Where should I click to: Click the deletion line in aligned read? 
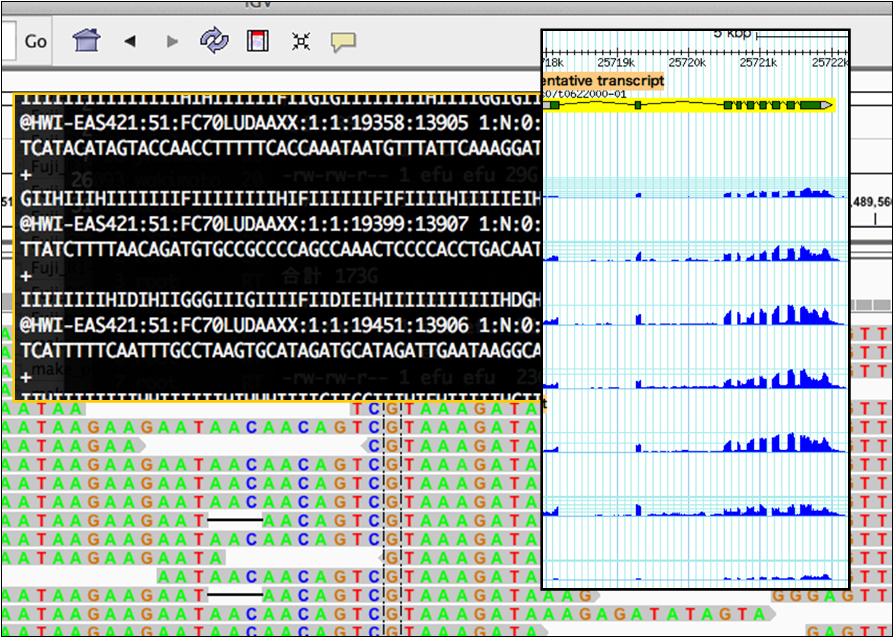[235, 520]
